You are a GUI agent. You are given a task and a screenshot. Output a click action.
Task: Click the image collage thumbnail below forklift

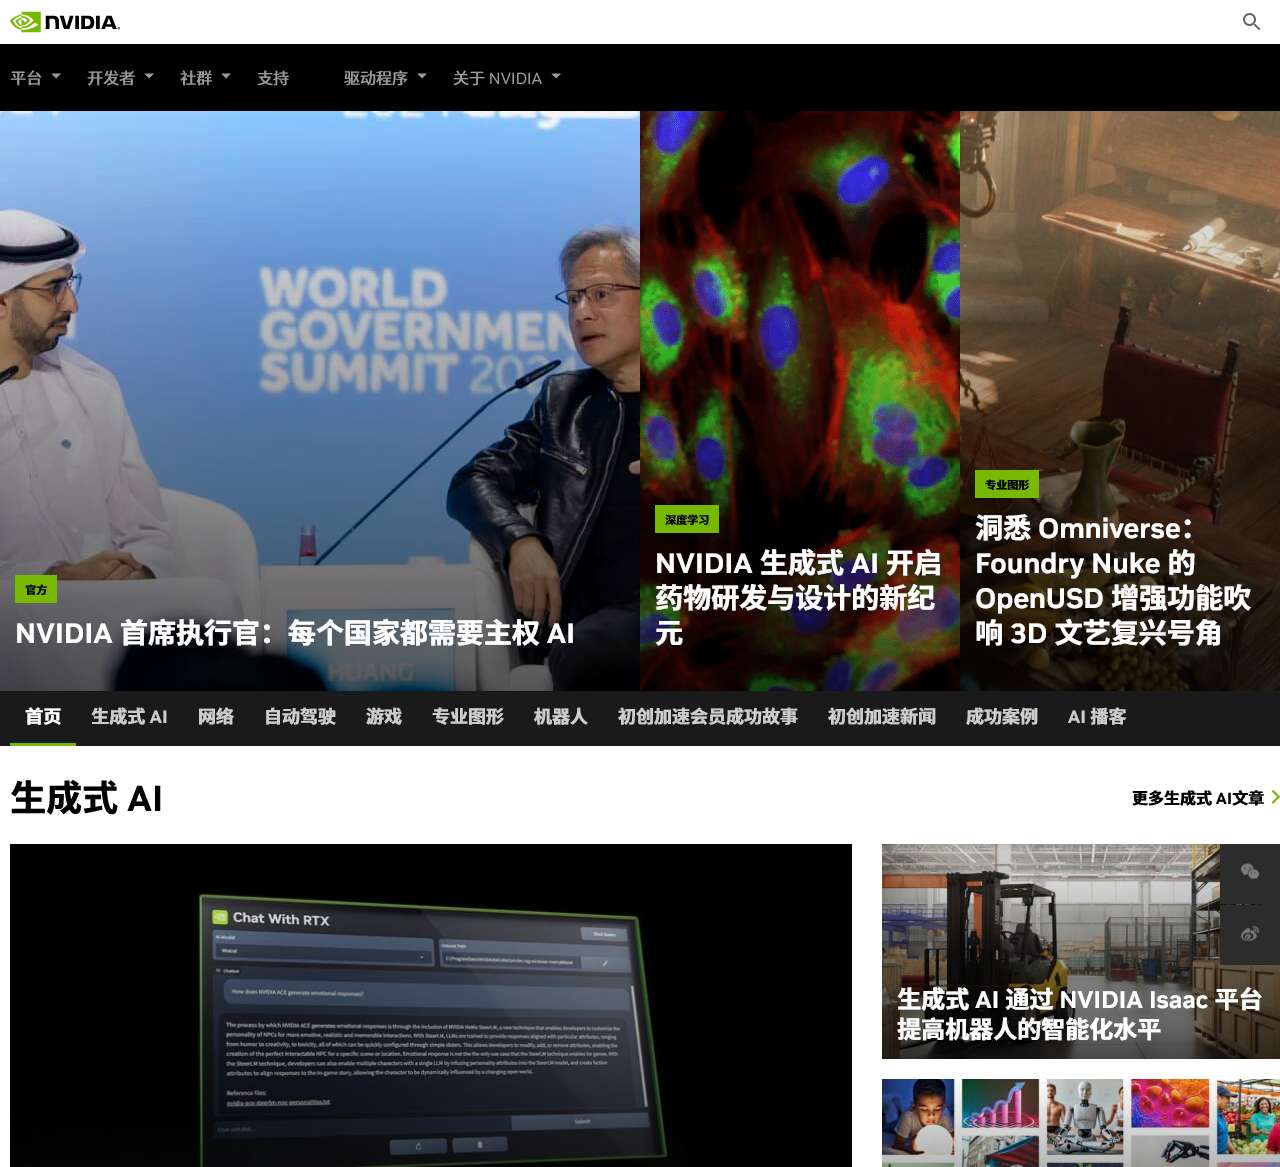(1081, 1122)
